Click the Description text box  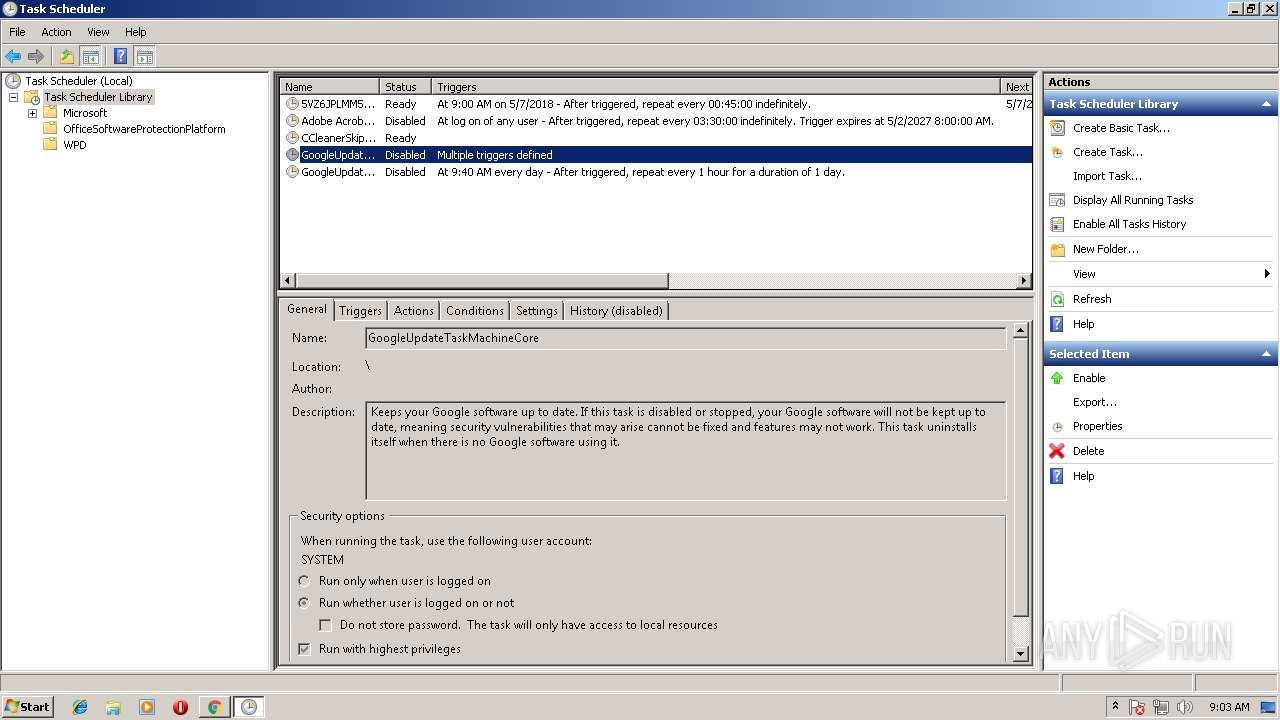(686, 450)
